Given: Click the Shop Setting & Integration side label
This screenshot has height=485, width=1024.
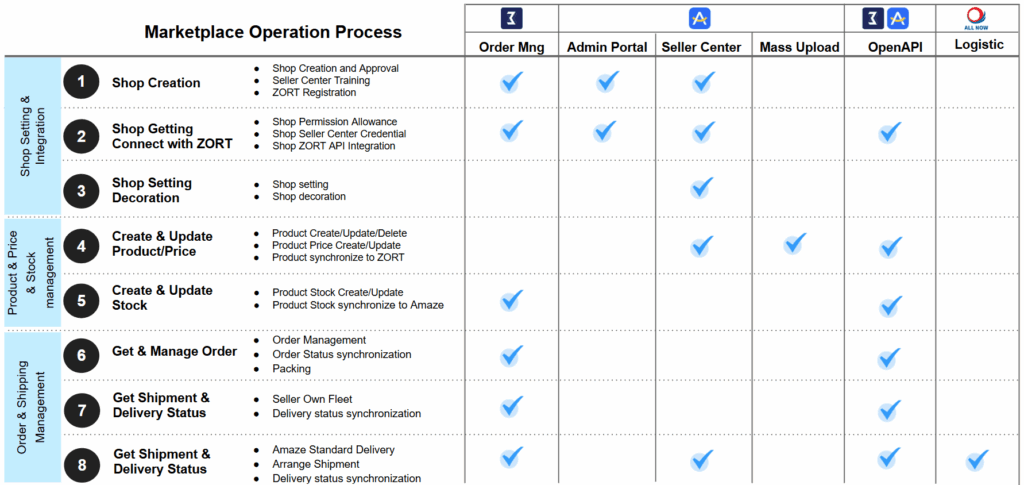Looking at the screenshot, I should pyautogui.click(x=32, y=136).
